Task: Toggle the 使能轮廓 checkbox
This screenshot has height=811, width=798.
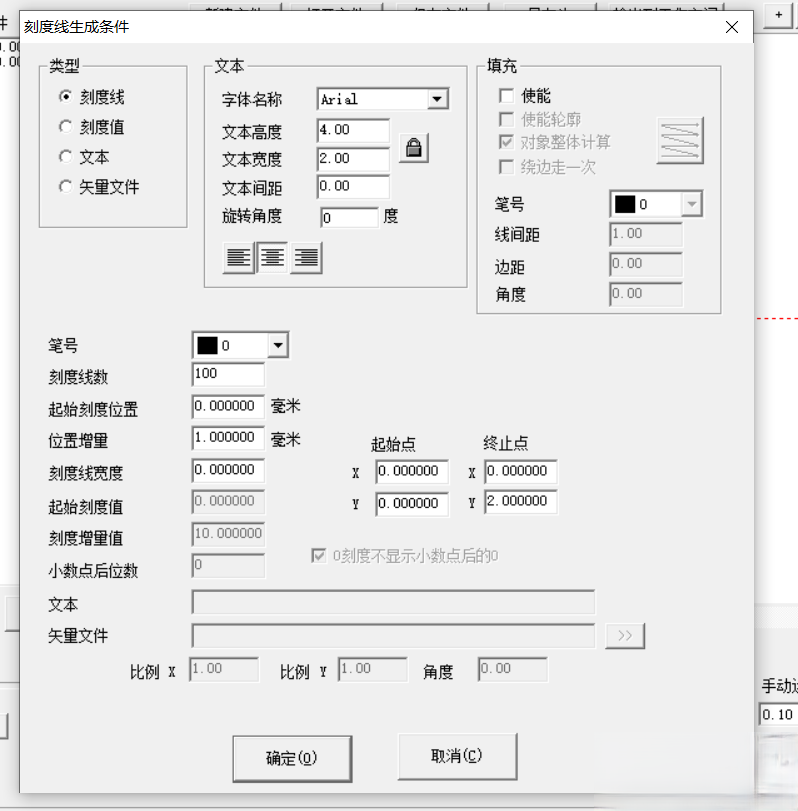Action: tap(506, 119)
